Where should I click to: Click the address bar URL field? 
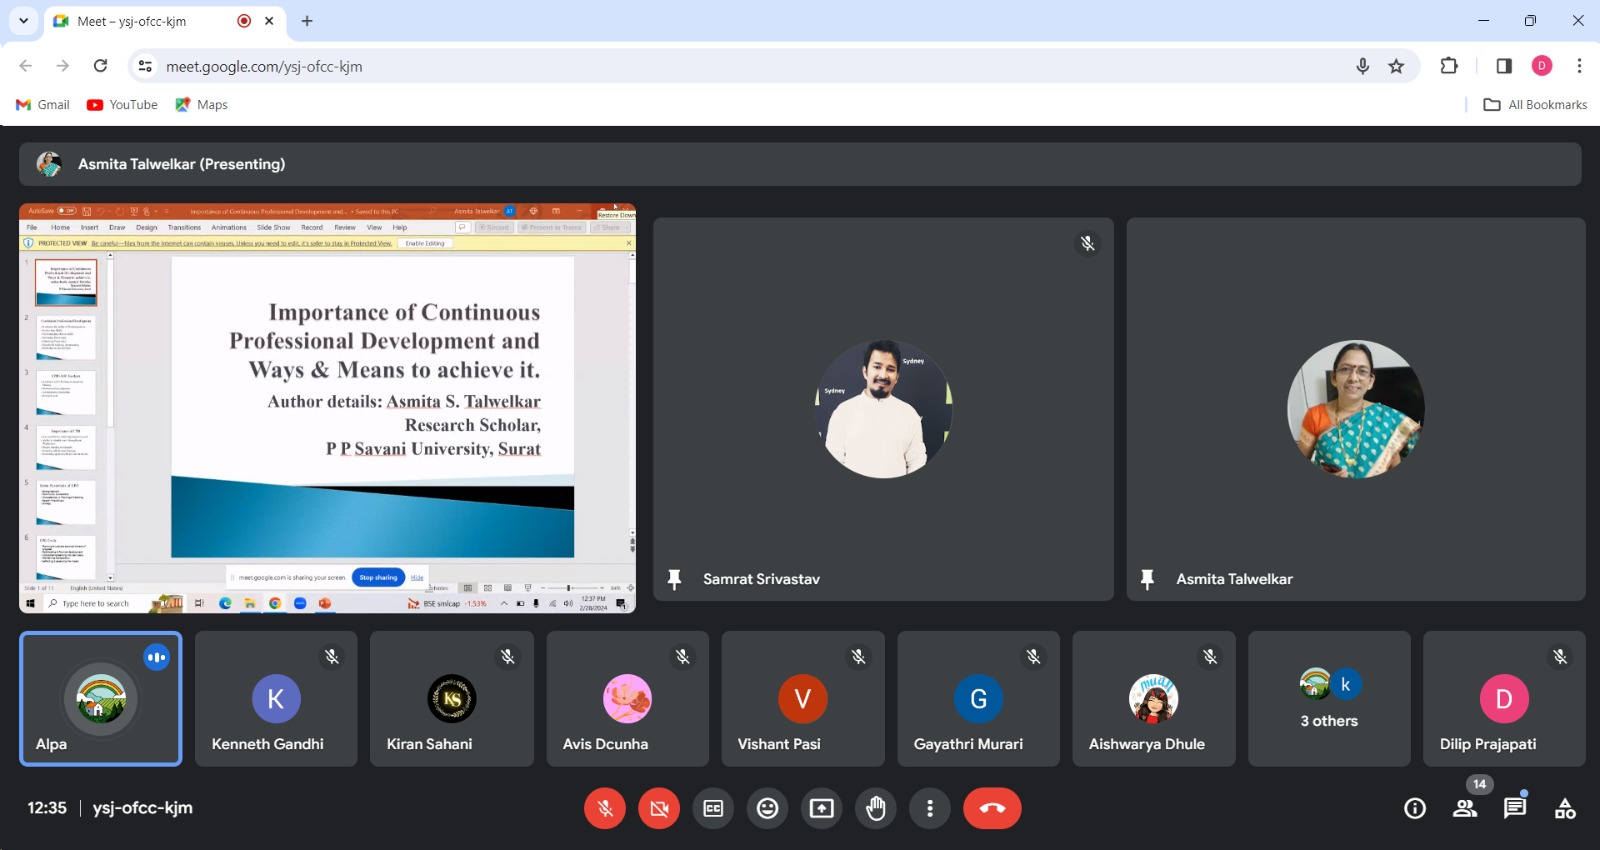tap(700, 66)
